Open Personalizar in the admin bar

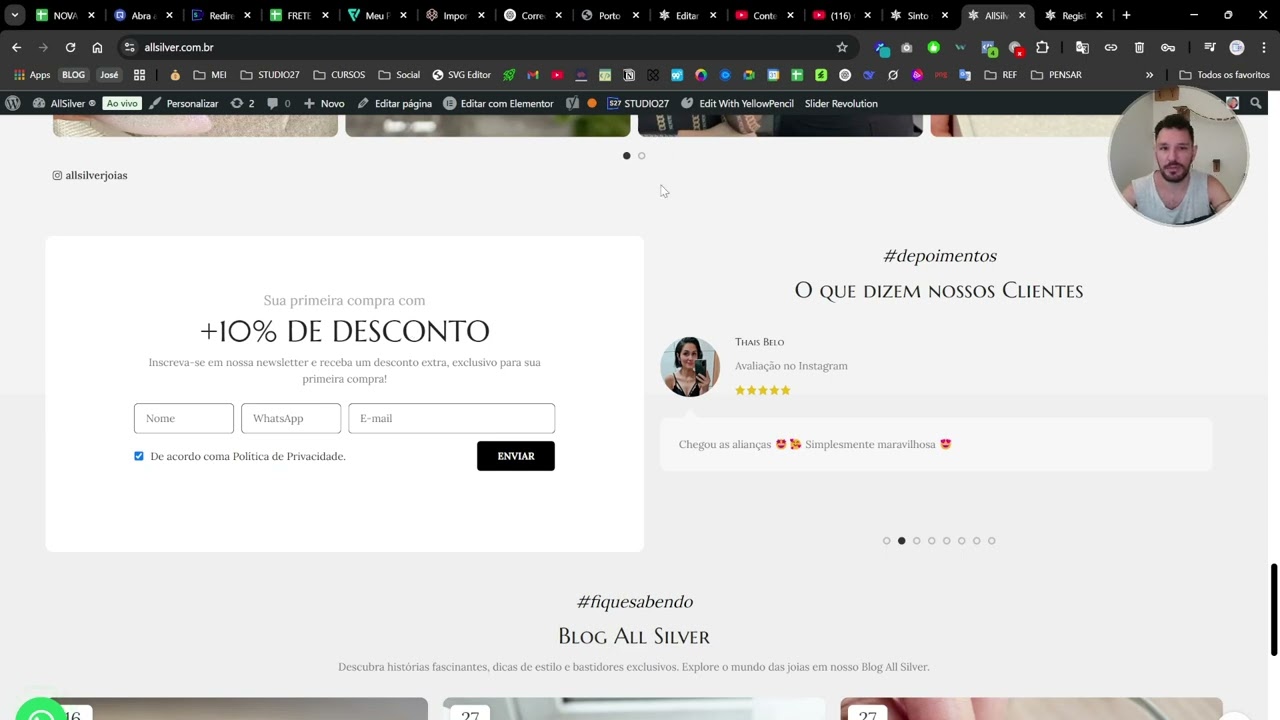point(184,103)
